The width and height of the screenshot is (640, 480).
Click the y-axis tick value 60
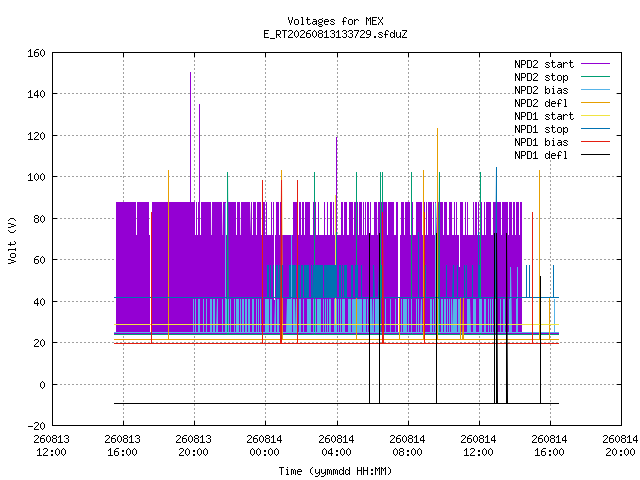tap(39, 260)
